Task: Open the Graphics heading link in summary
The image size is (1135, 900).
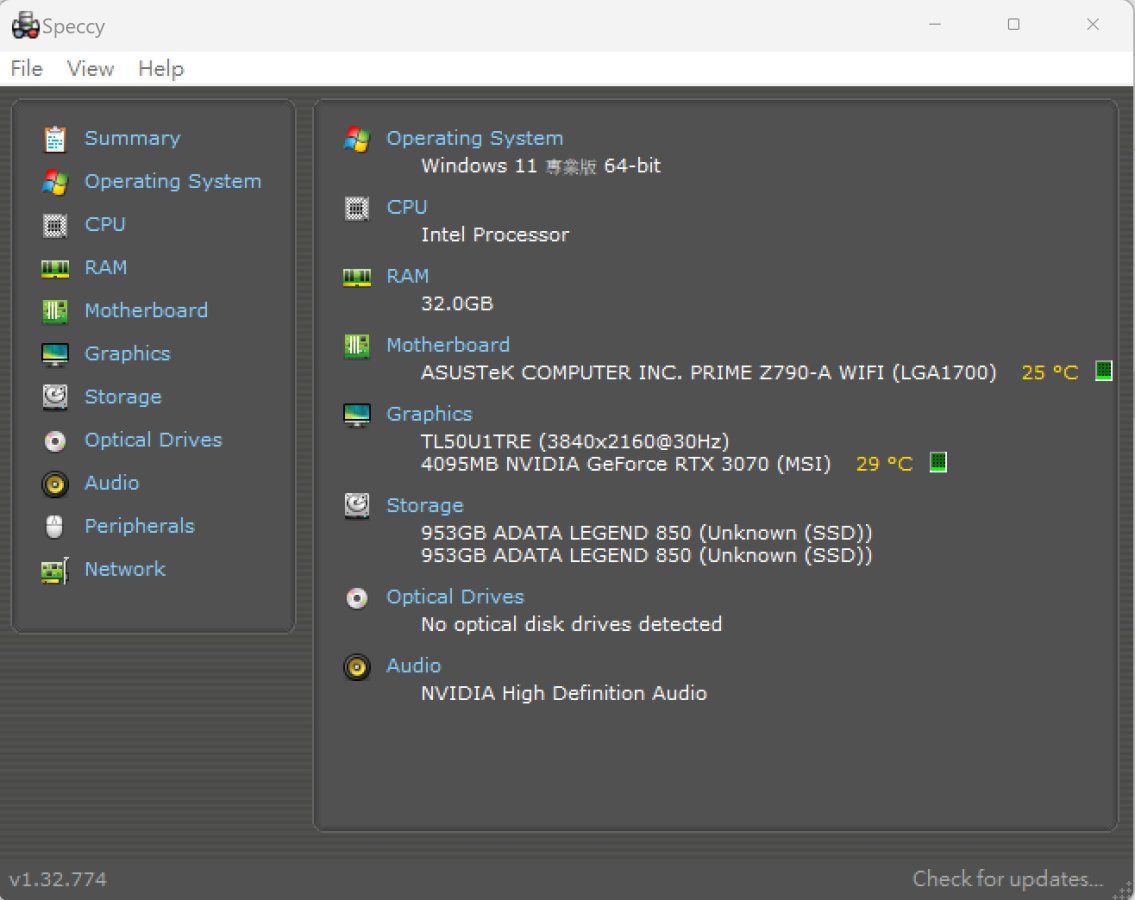Action: pyautogui.click(x=429, y=413)
